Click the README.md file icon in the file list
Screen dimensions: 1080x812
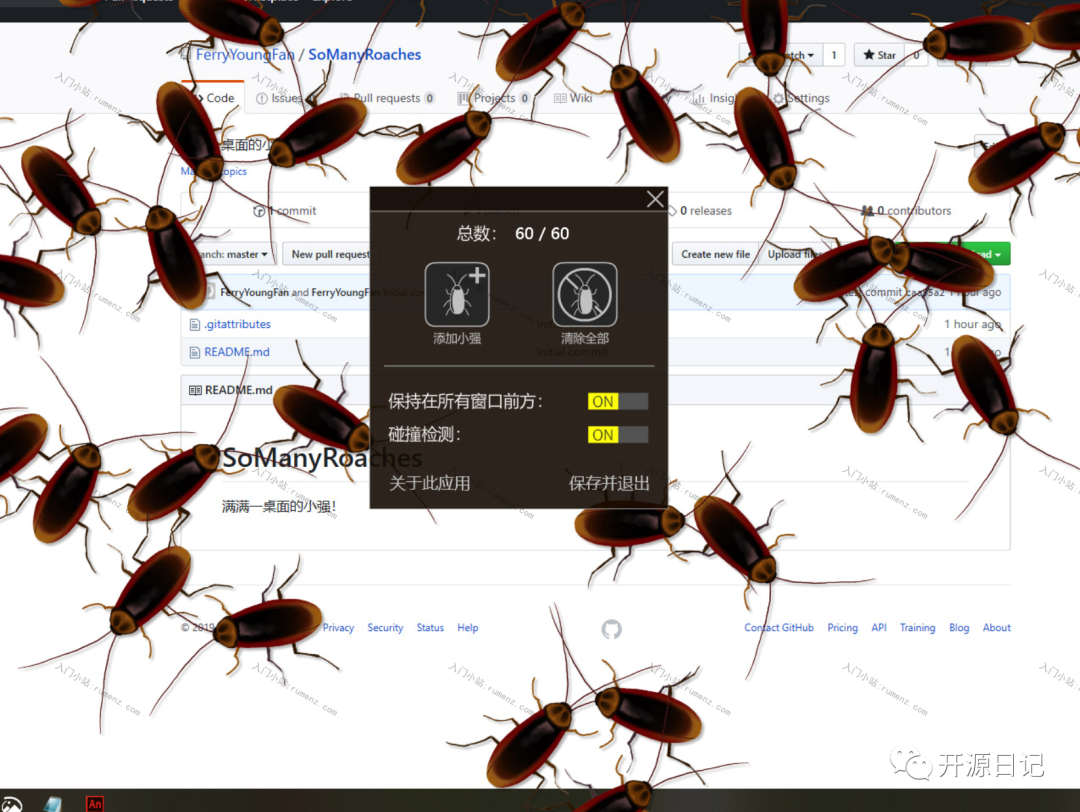[196, 352]
